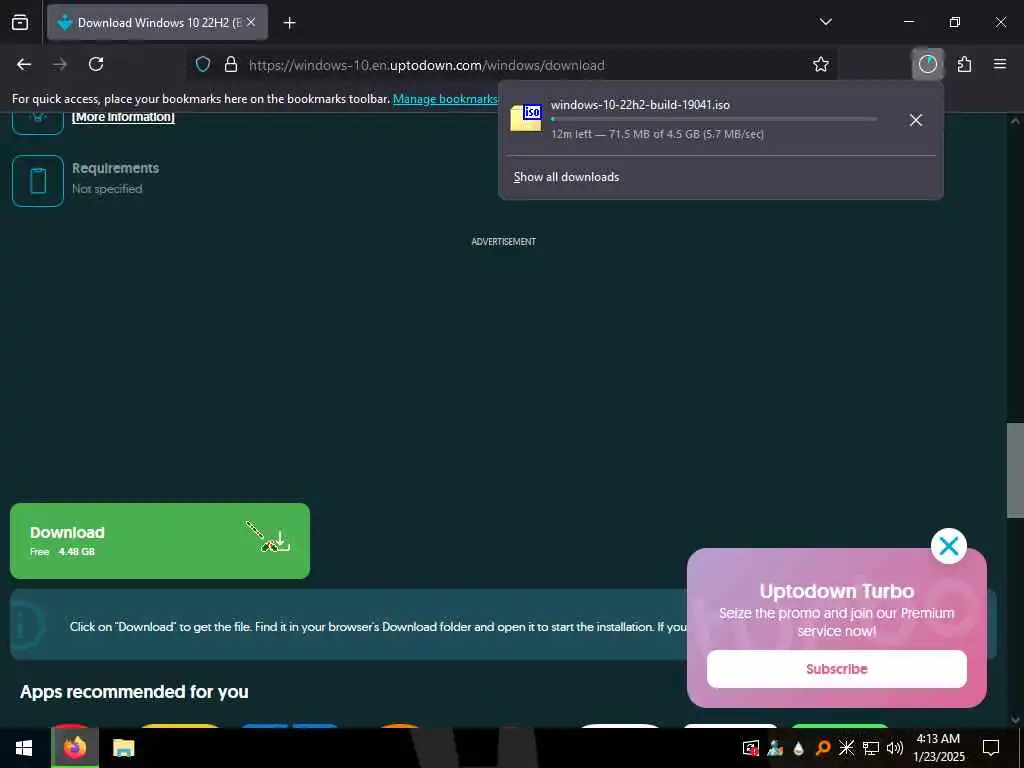The height and width of the screenshot is (768, 1024).
Task: Open the volume speaker tray icon
Action: tap(895, 748)
